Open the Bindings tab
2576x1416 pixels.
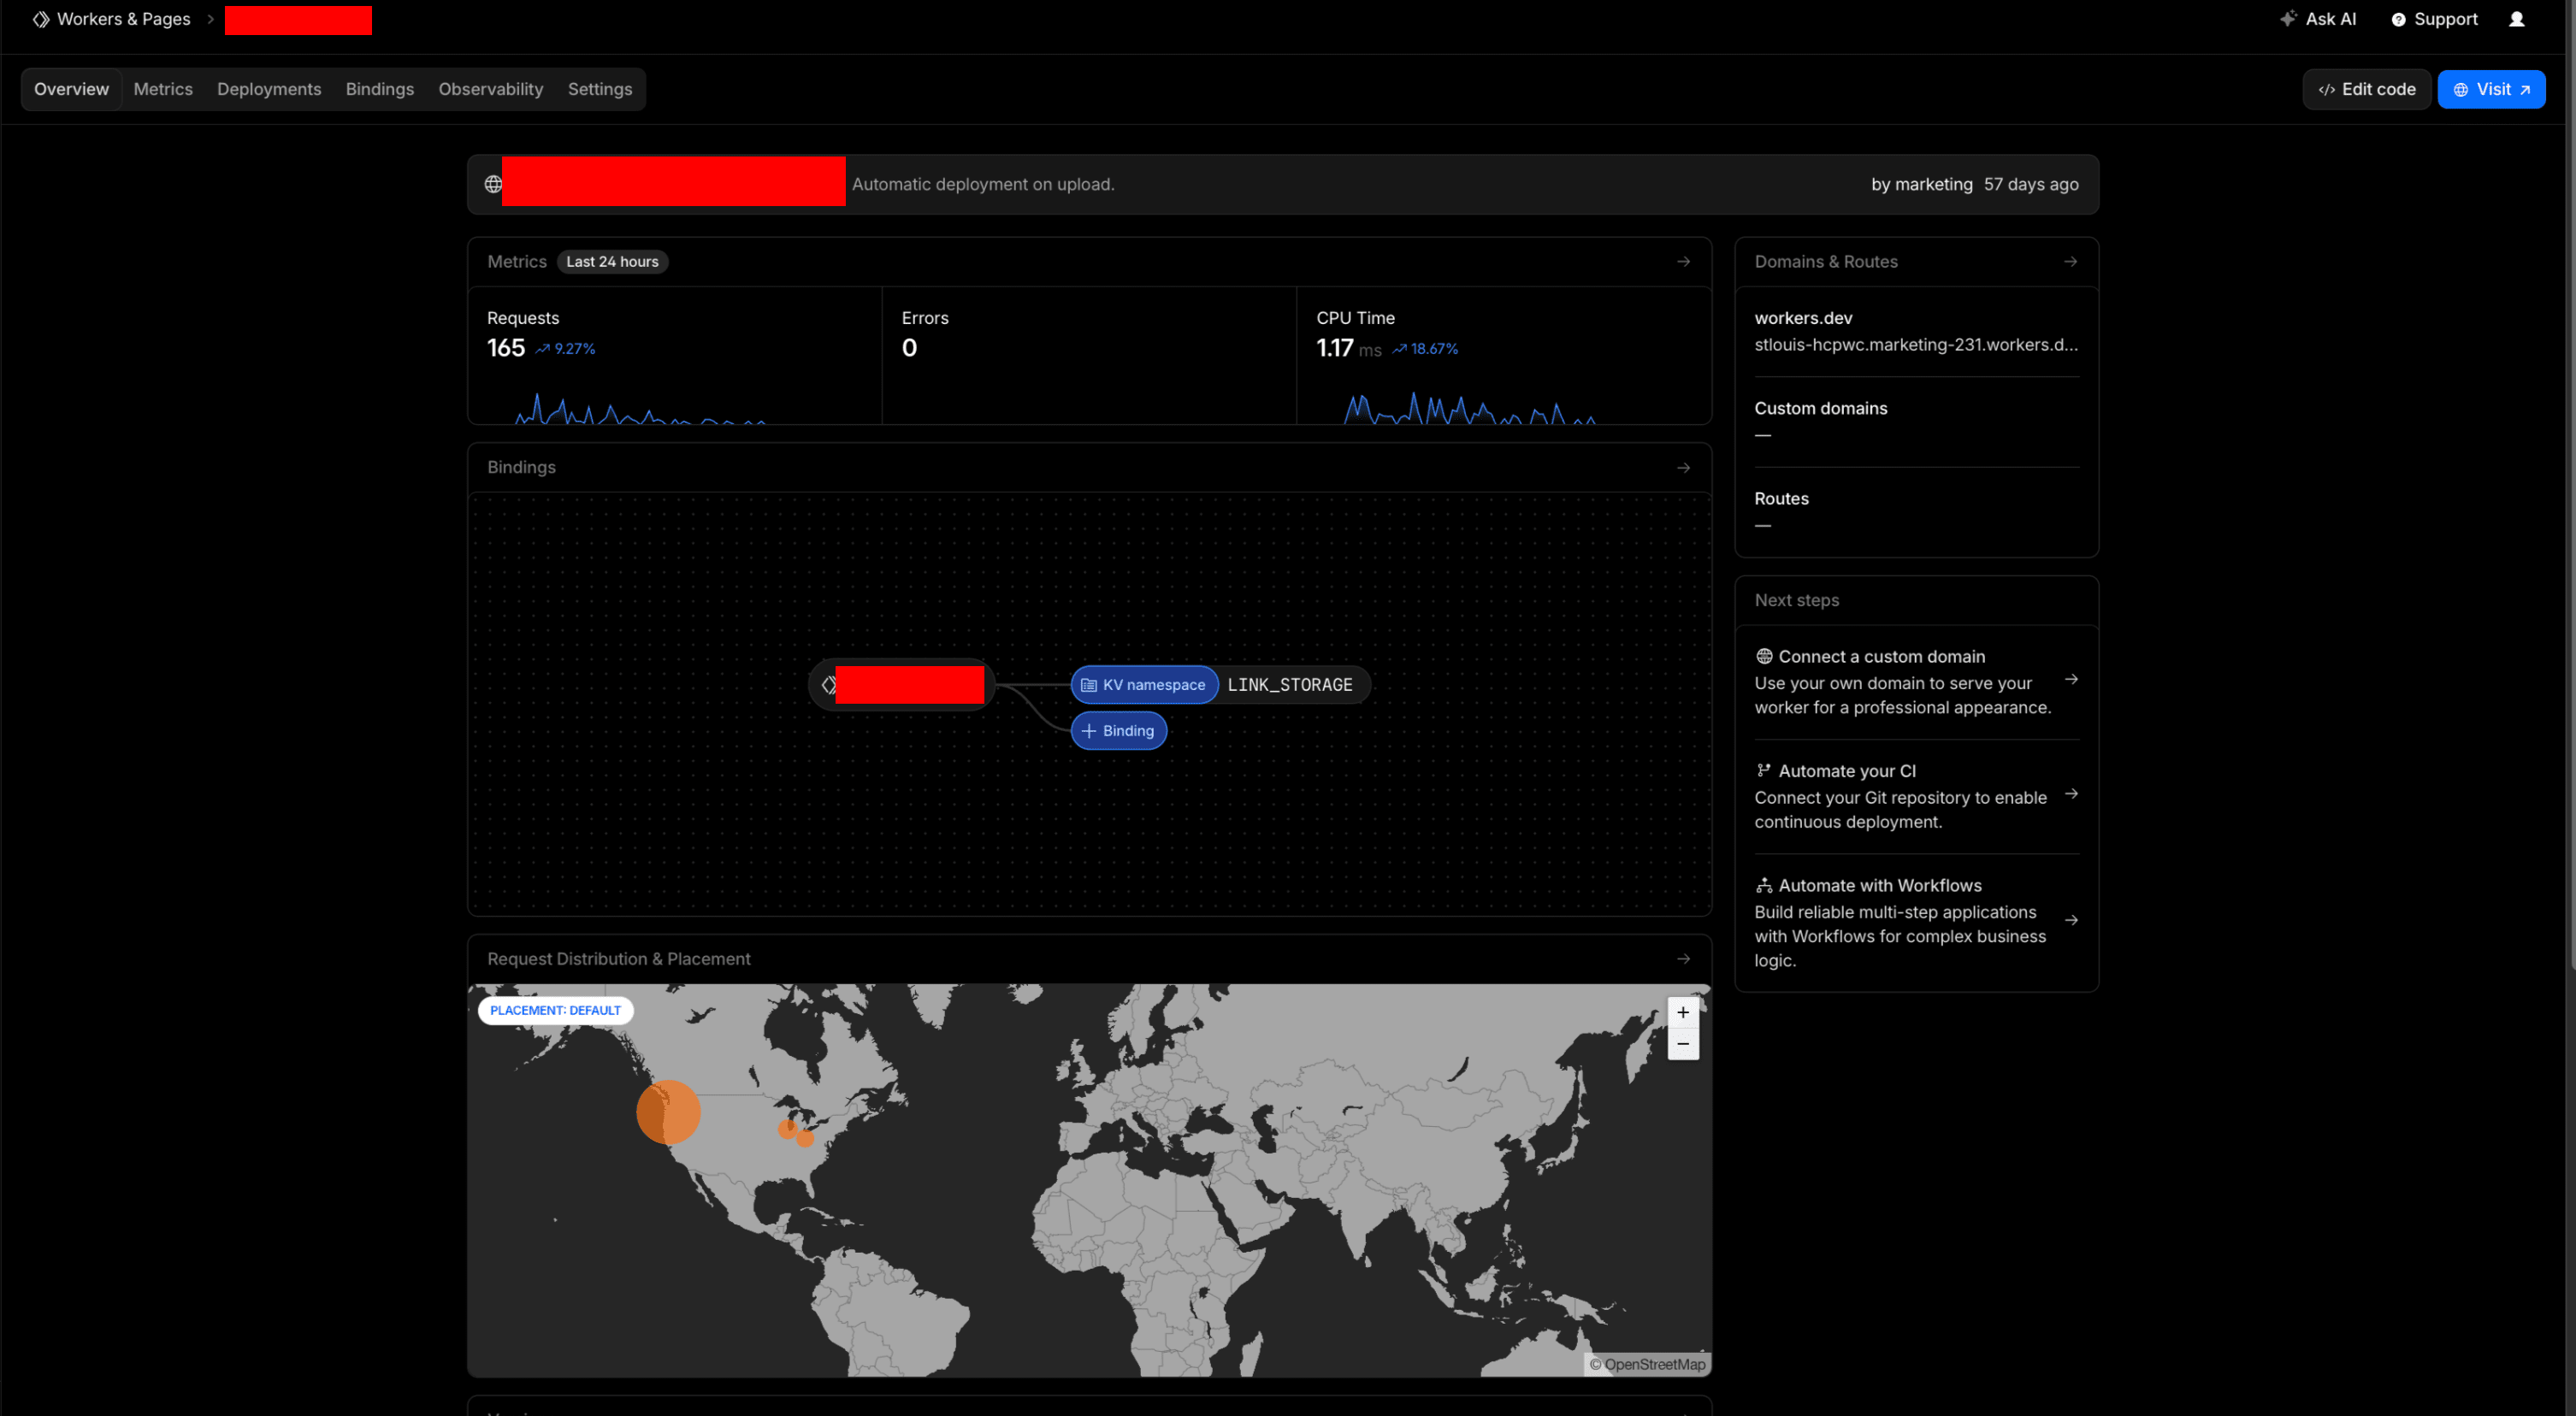click(380, 90)
